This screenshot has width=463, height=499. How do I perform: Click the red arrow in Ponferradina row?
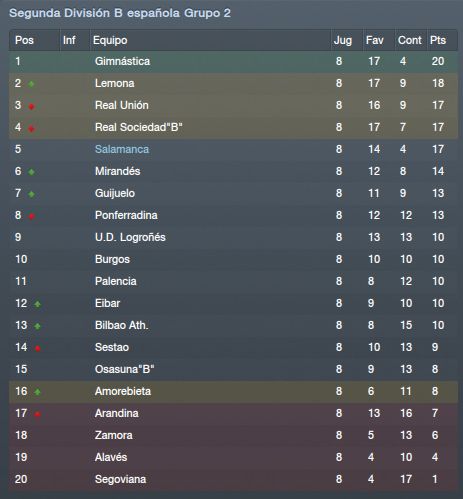(x=31, y=216)
